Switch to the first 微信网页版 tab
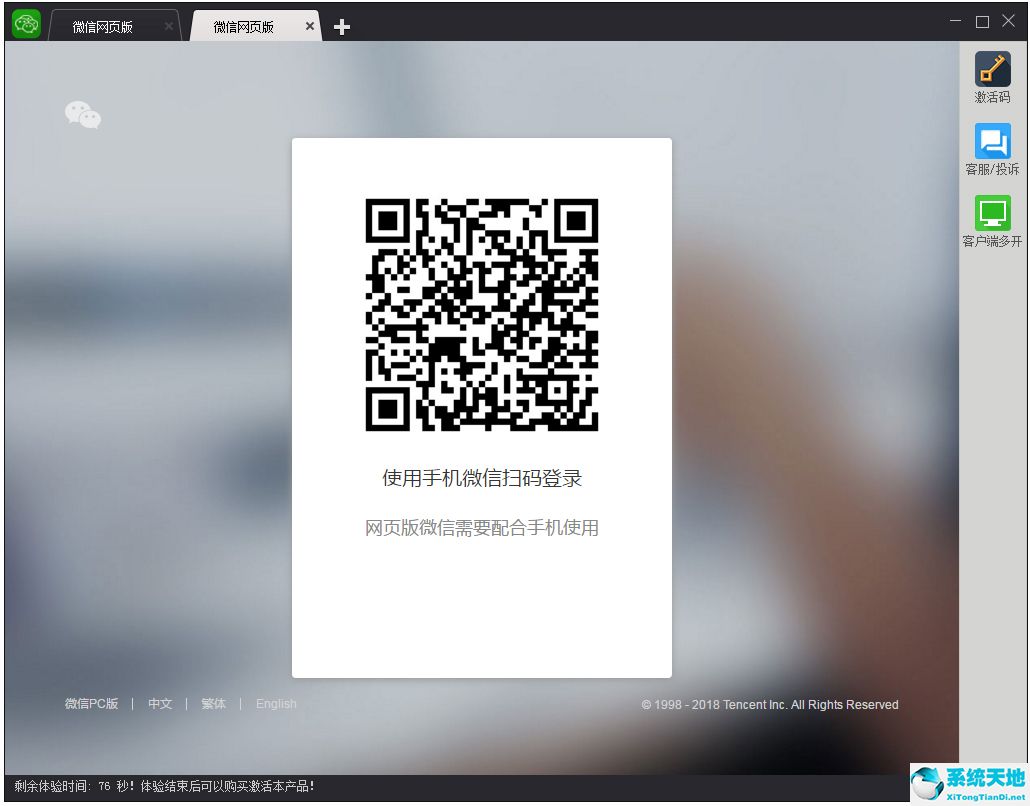The width and height of the screenshot is (1030, 806). point(114,26)
